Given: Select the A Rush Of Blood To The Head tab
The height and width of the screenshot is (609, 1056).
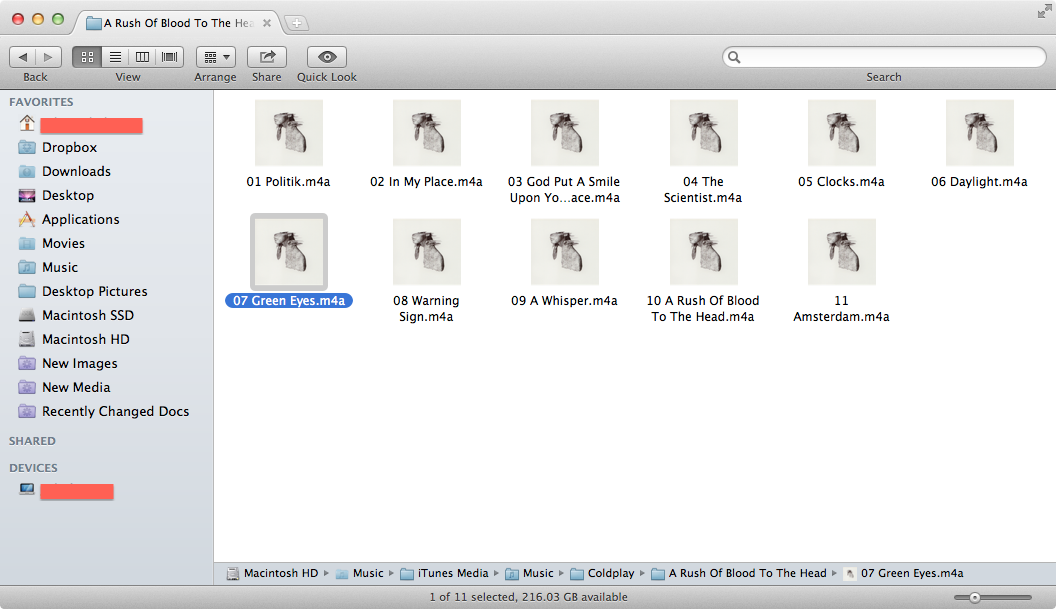Looking at the screenshot, I should pos(177,23).
